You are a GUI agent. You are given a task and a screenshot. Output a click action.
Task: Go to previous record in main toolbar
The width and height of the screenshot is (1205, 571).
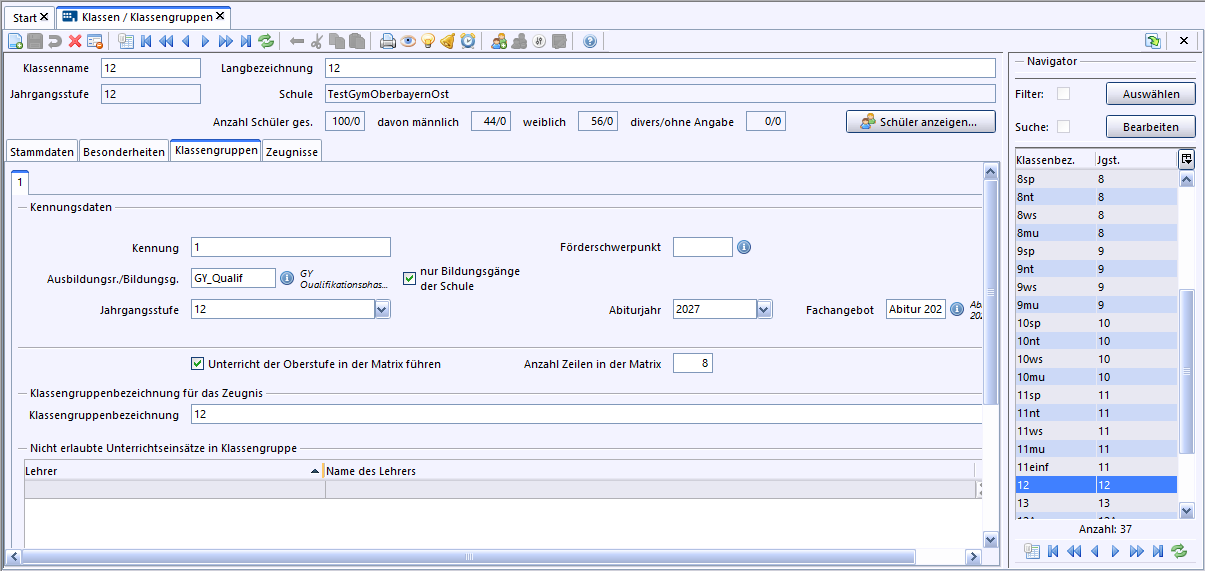[x=186, y=41]
